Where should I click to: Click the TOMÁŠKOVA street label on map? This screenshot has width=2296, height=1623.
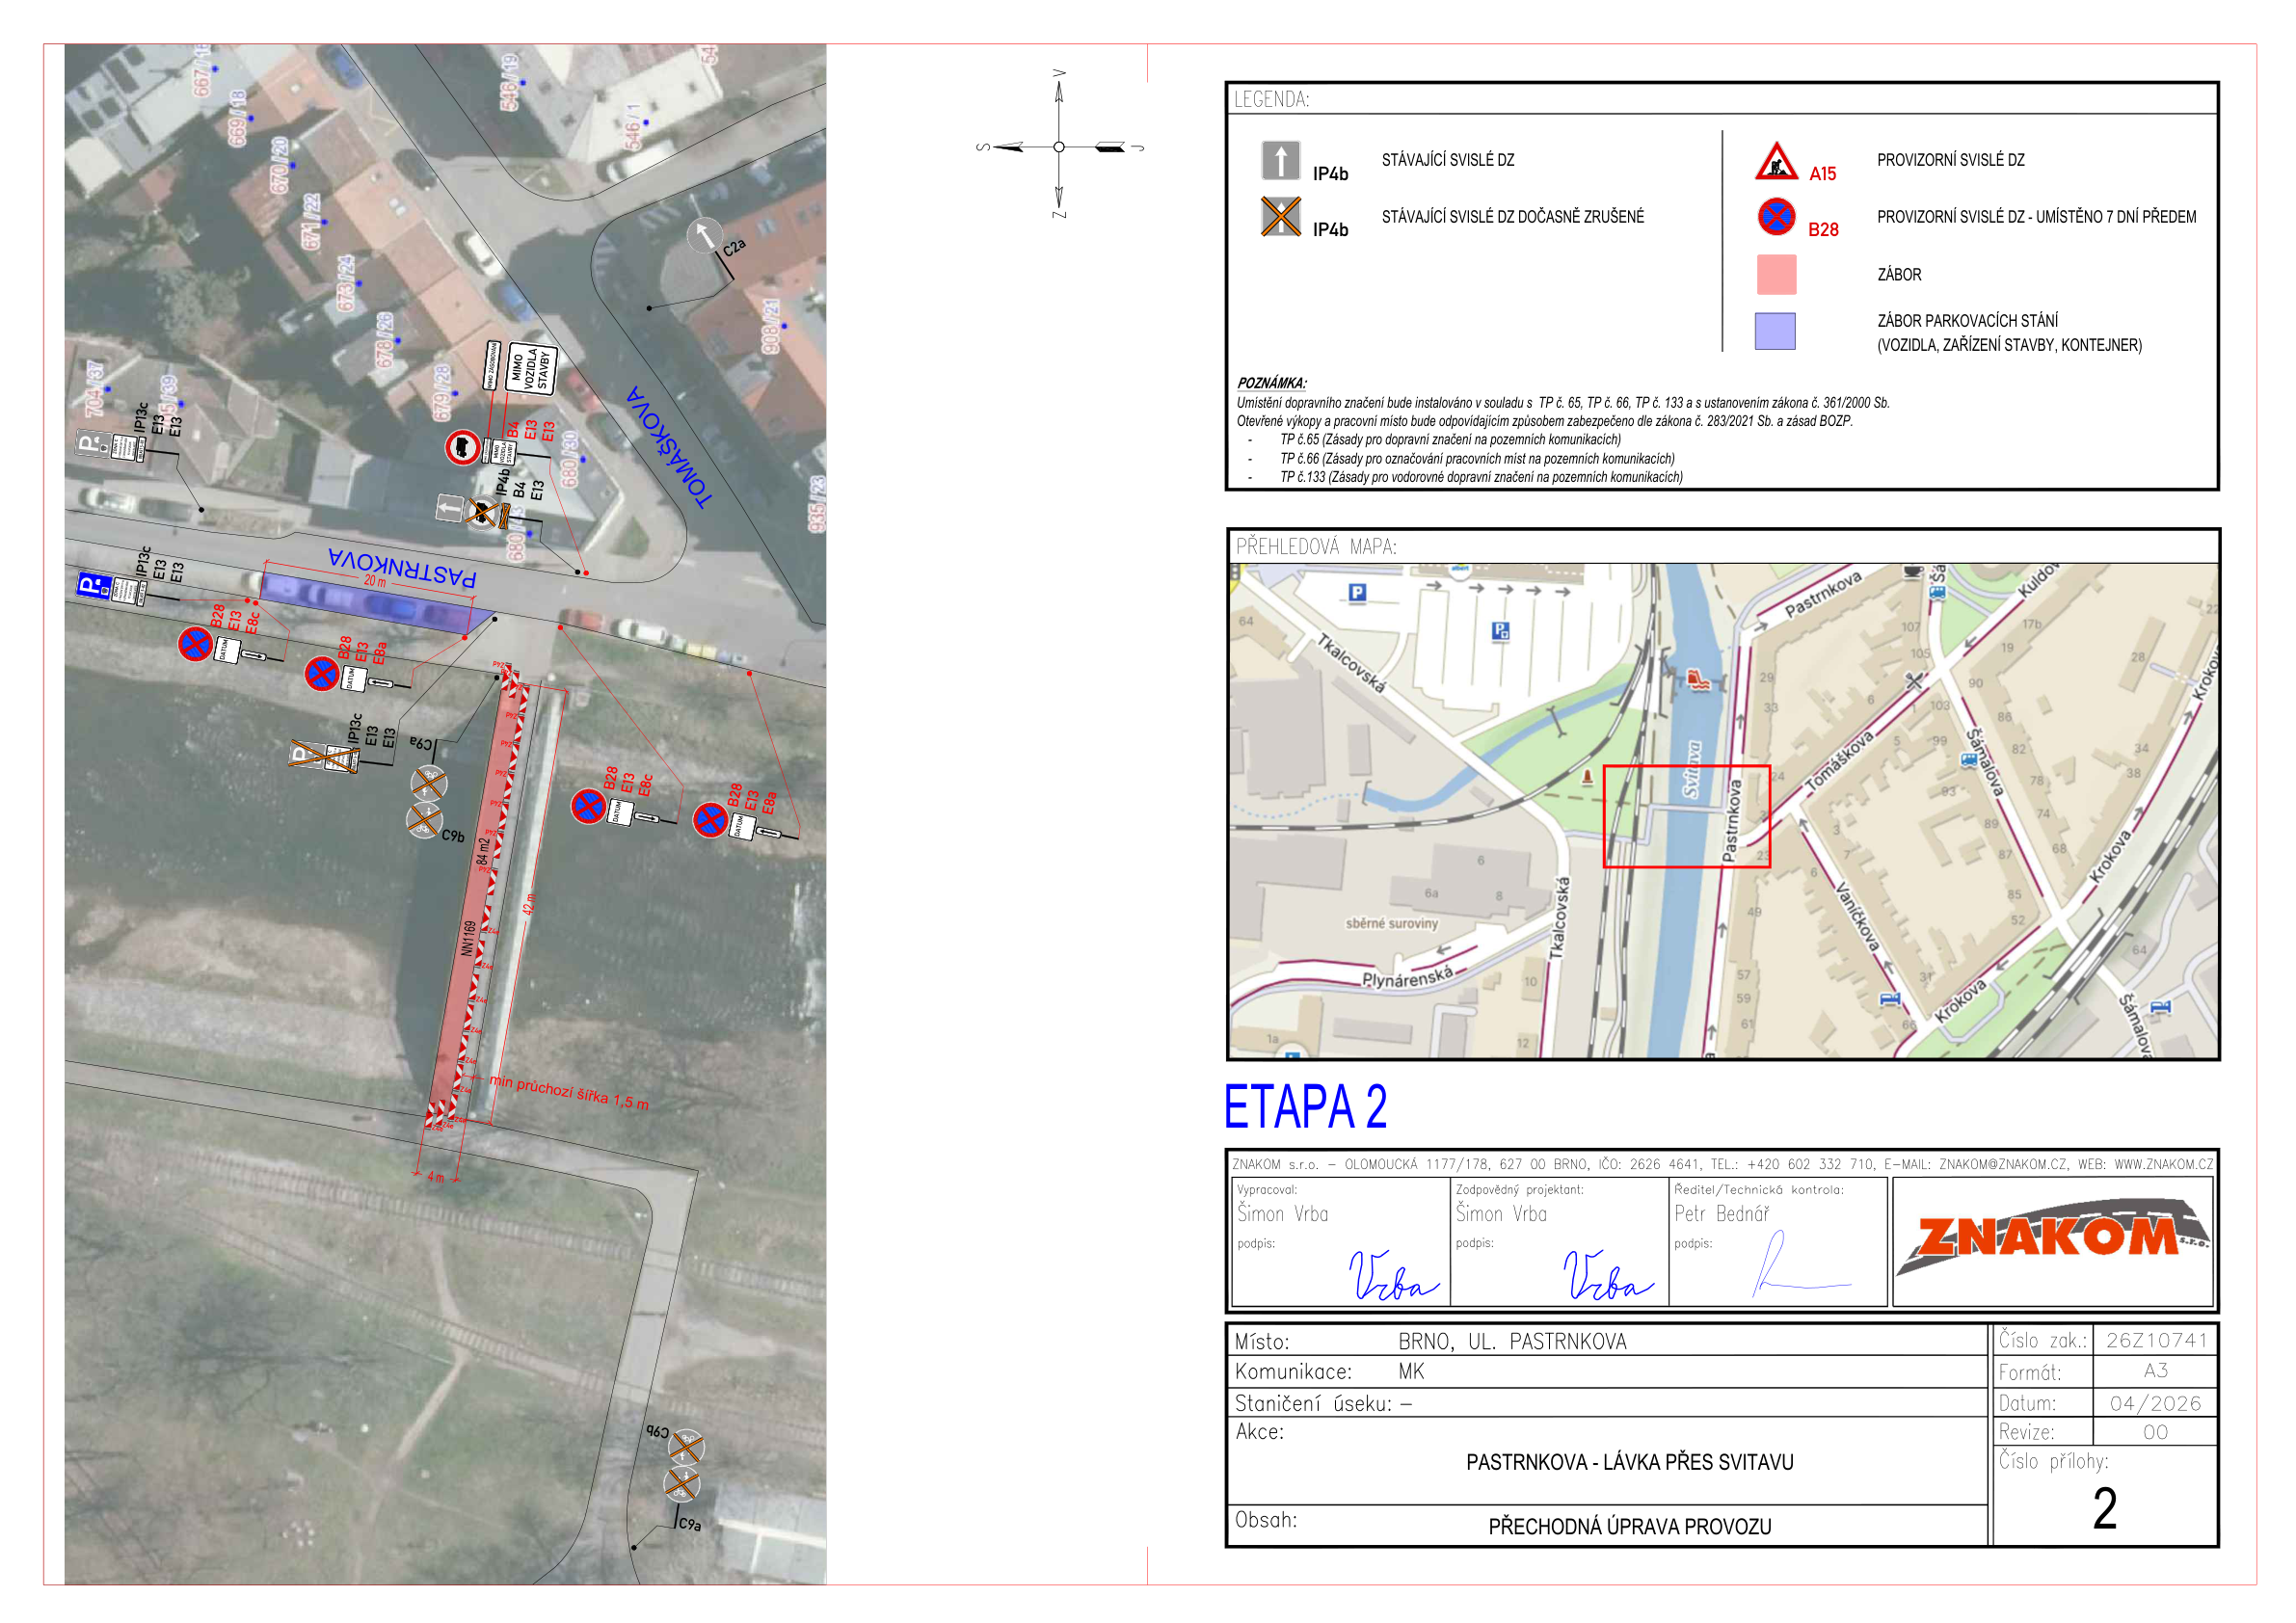[x=669, y=447]
